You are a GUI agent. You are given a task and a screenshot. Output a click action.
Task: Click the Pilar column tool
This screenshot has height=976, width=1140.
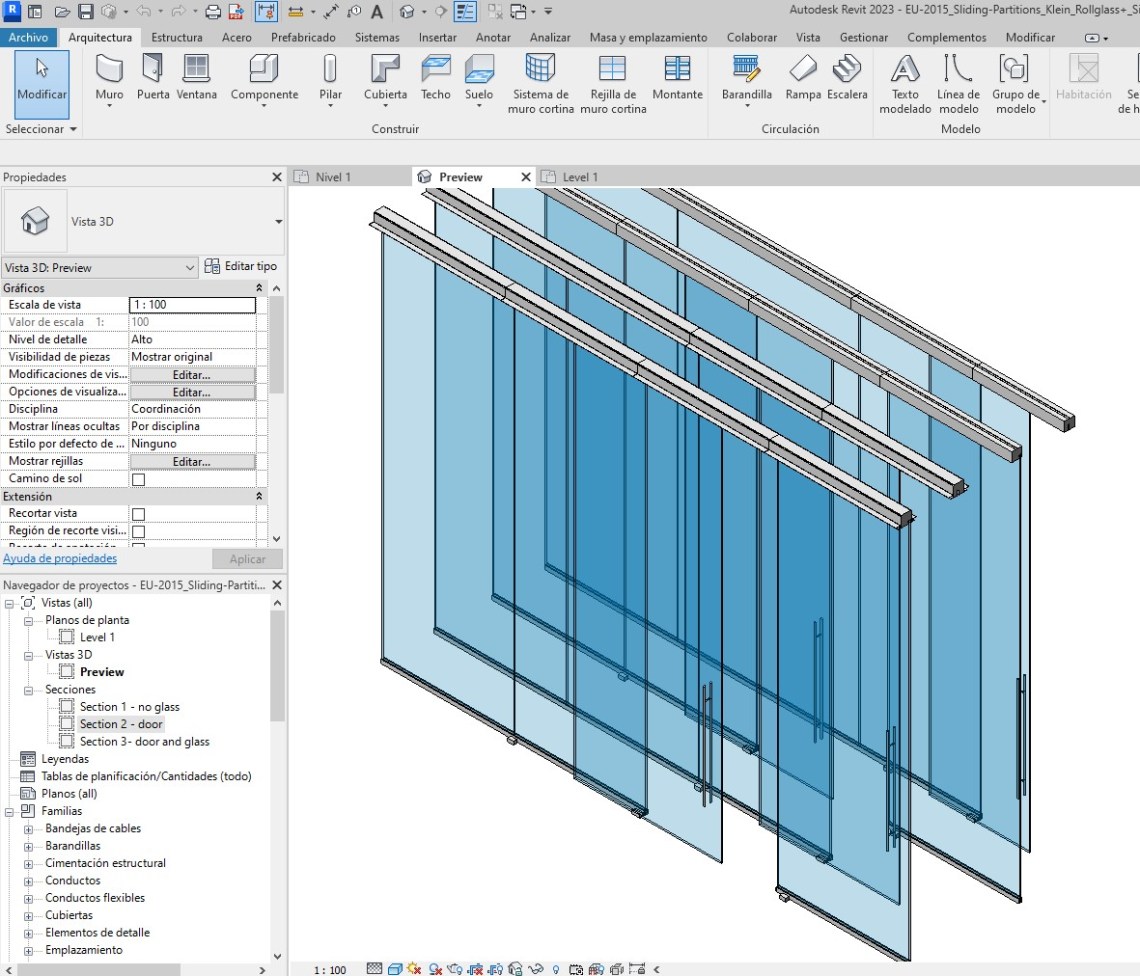click(x=330, y=78)
